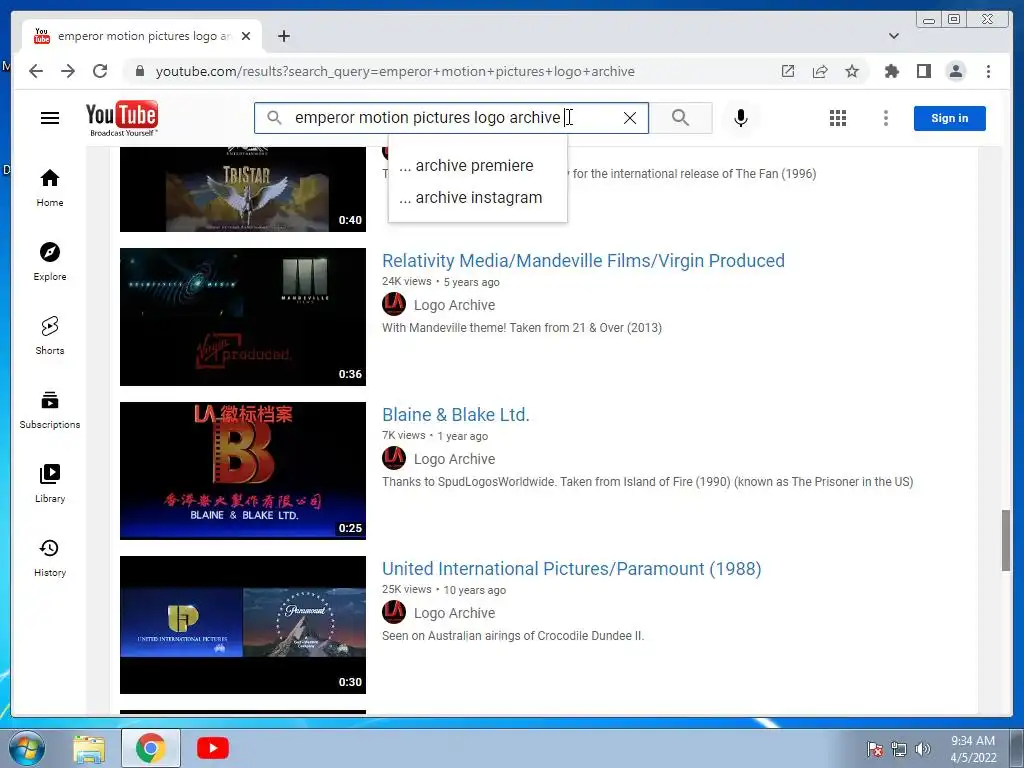Image resolution: width=1024 pixels, height=768 pixels.
Task: Open Logo Archive channel under United International
Action: pos(455,613)
